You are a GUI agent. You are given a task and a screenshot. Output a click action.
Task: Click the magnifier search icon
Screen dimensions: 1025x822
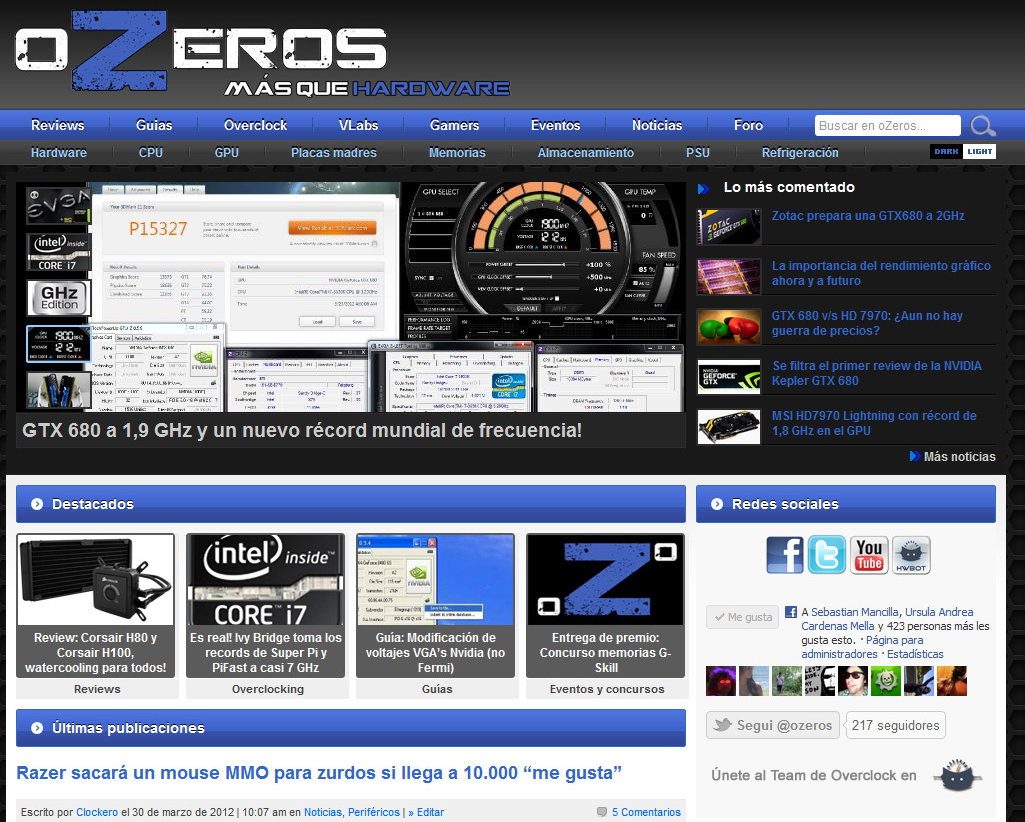click(983, 126)
